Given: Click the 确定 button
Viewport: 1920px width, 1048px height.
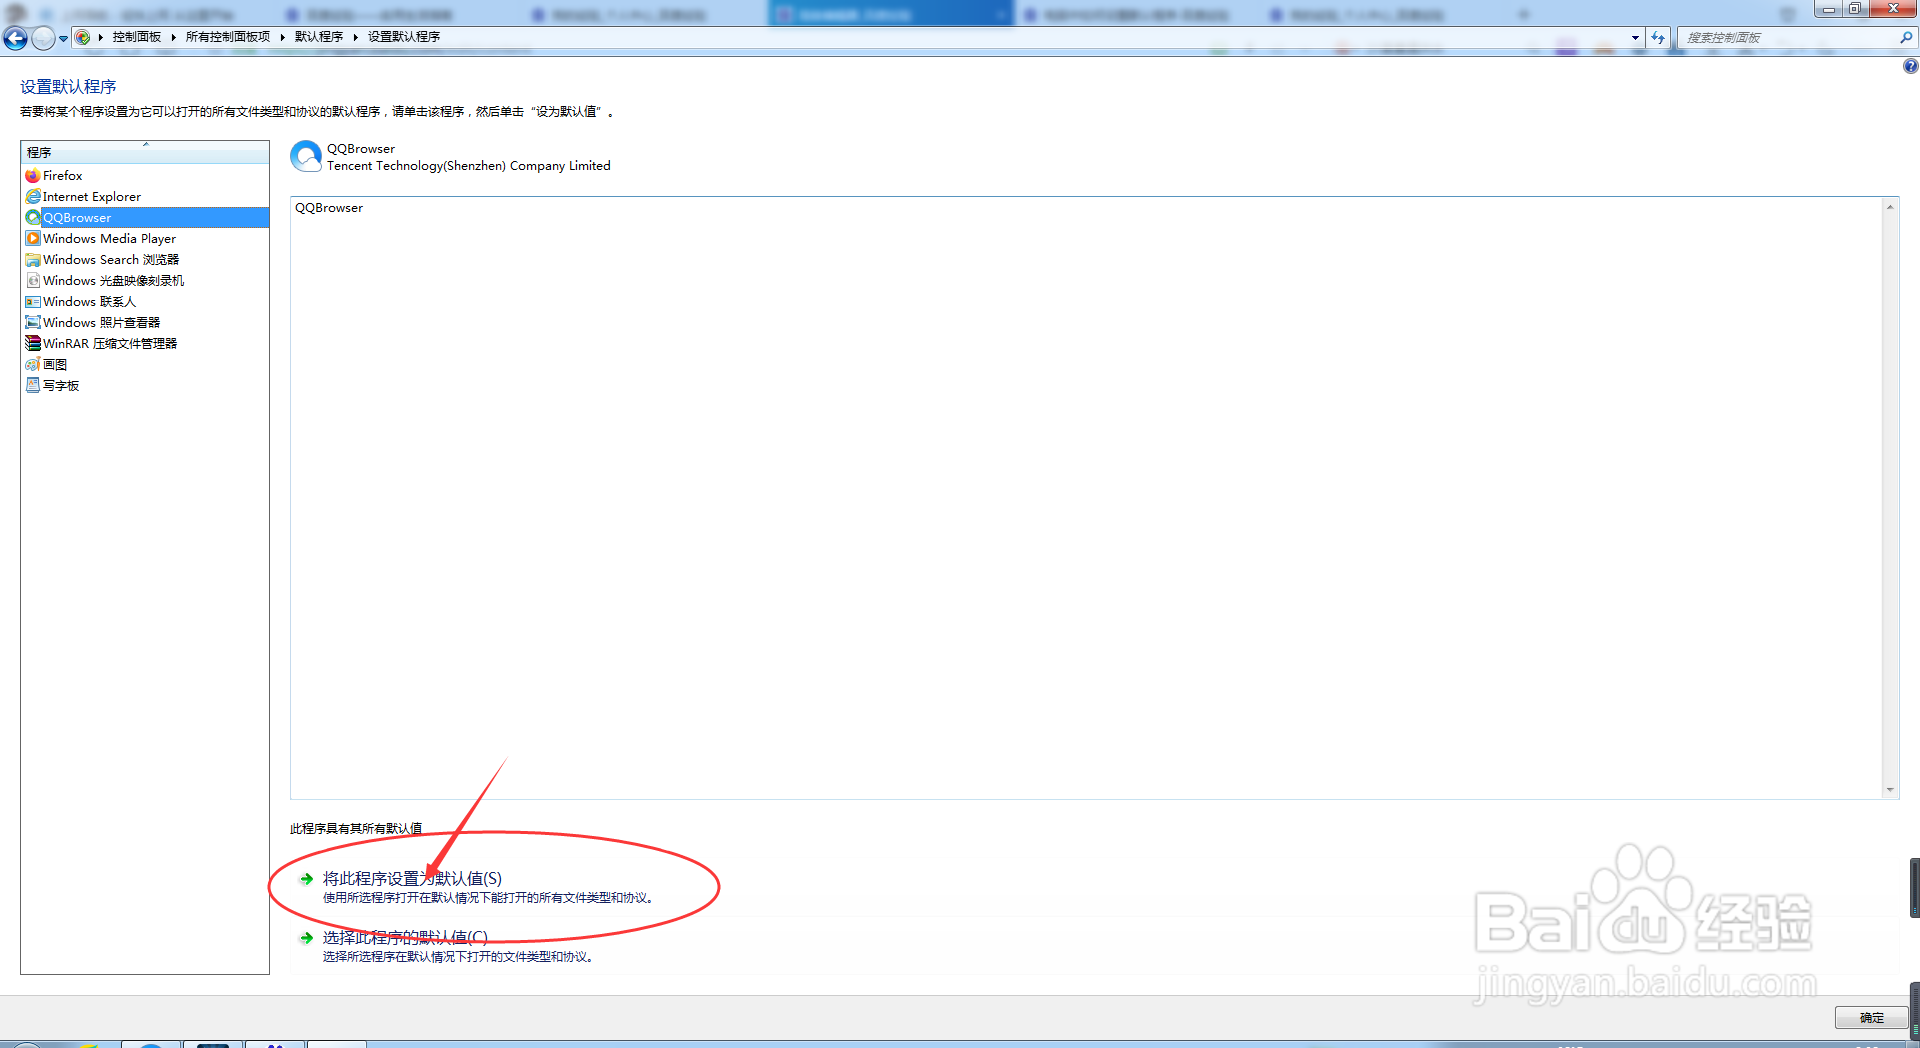Looking at the screenshot, I should [x=1871, y=1018].
